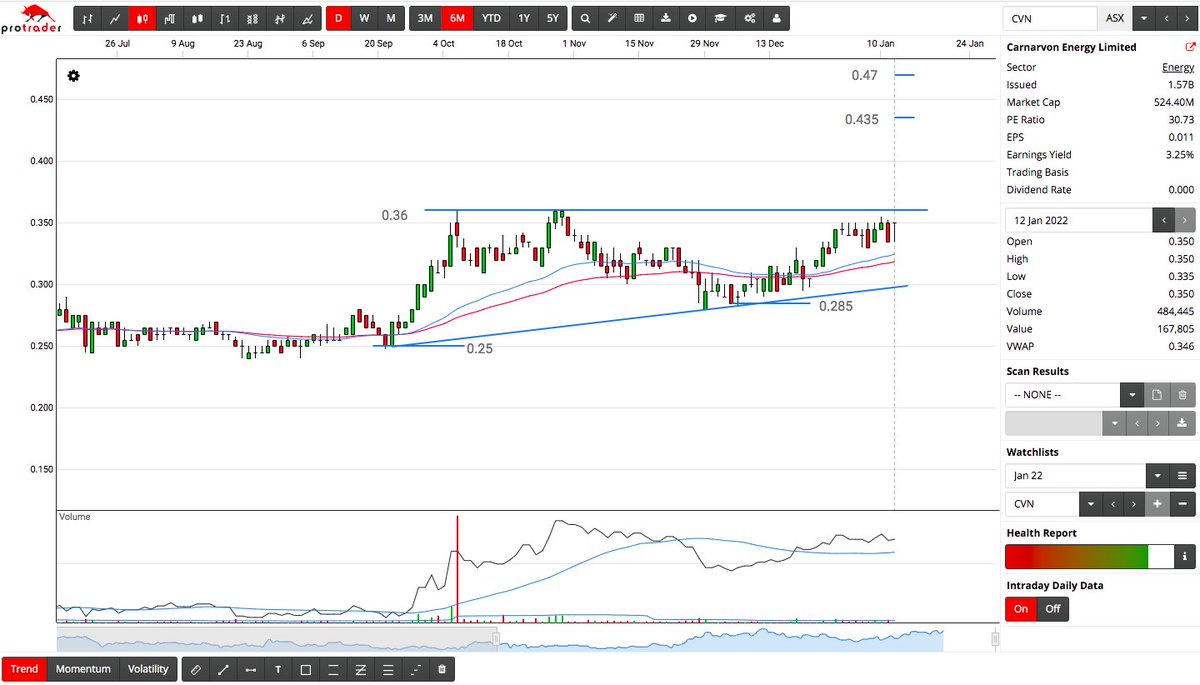Viewport: 1200px width, 685px height.
Task: Remove CVN from watchlist with minus icon
Action: (1182, 504)
